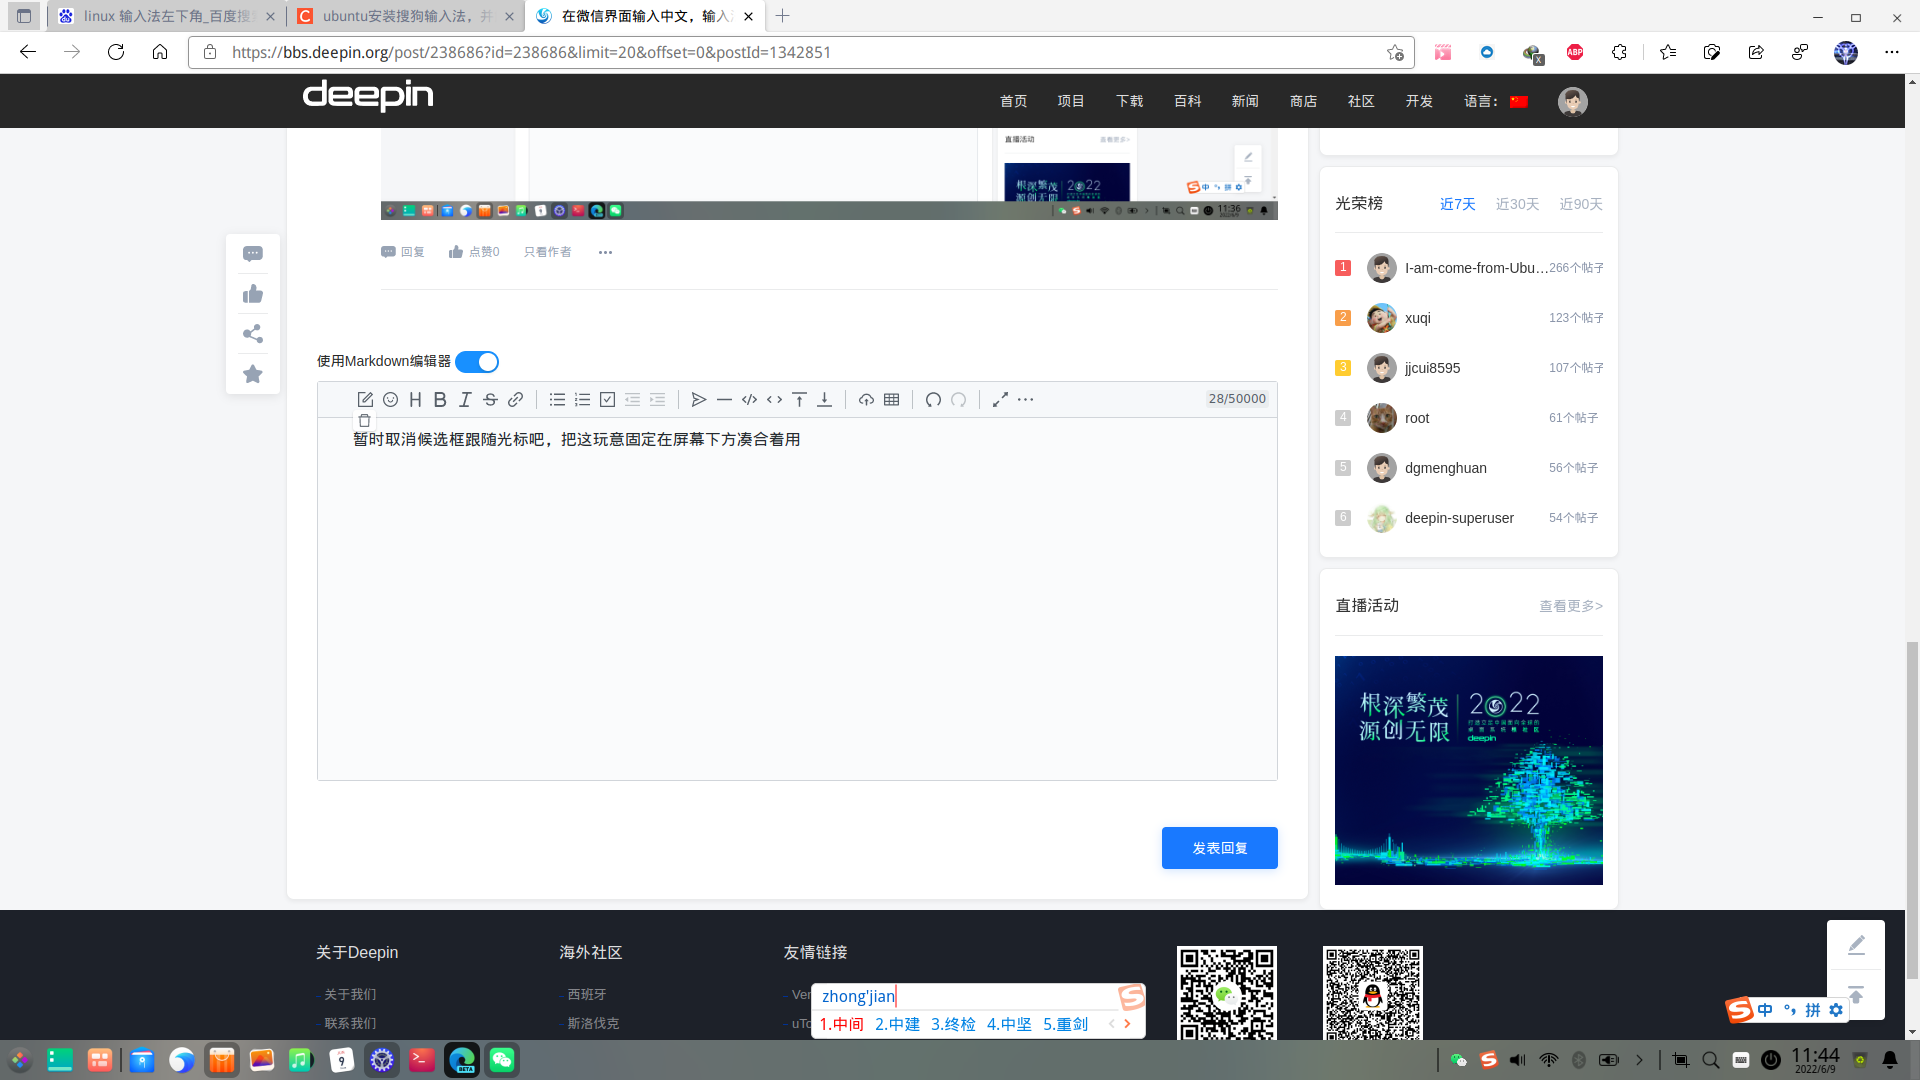
Task: Switch Sogou input from Chinese to English
Action: (x=1764, y=1010)
